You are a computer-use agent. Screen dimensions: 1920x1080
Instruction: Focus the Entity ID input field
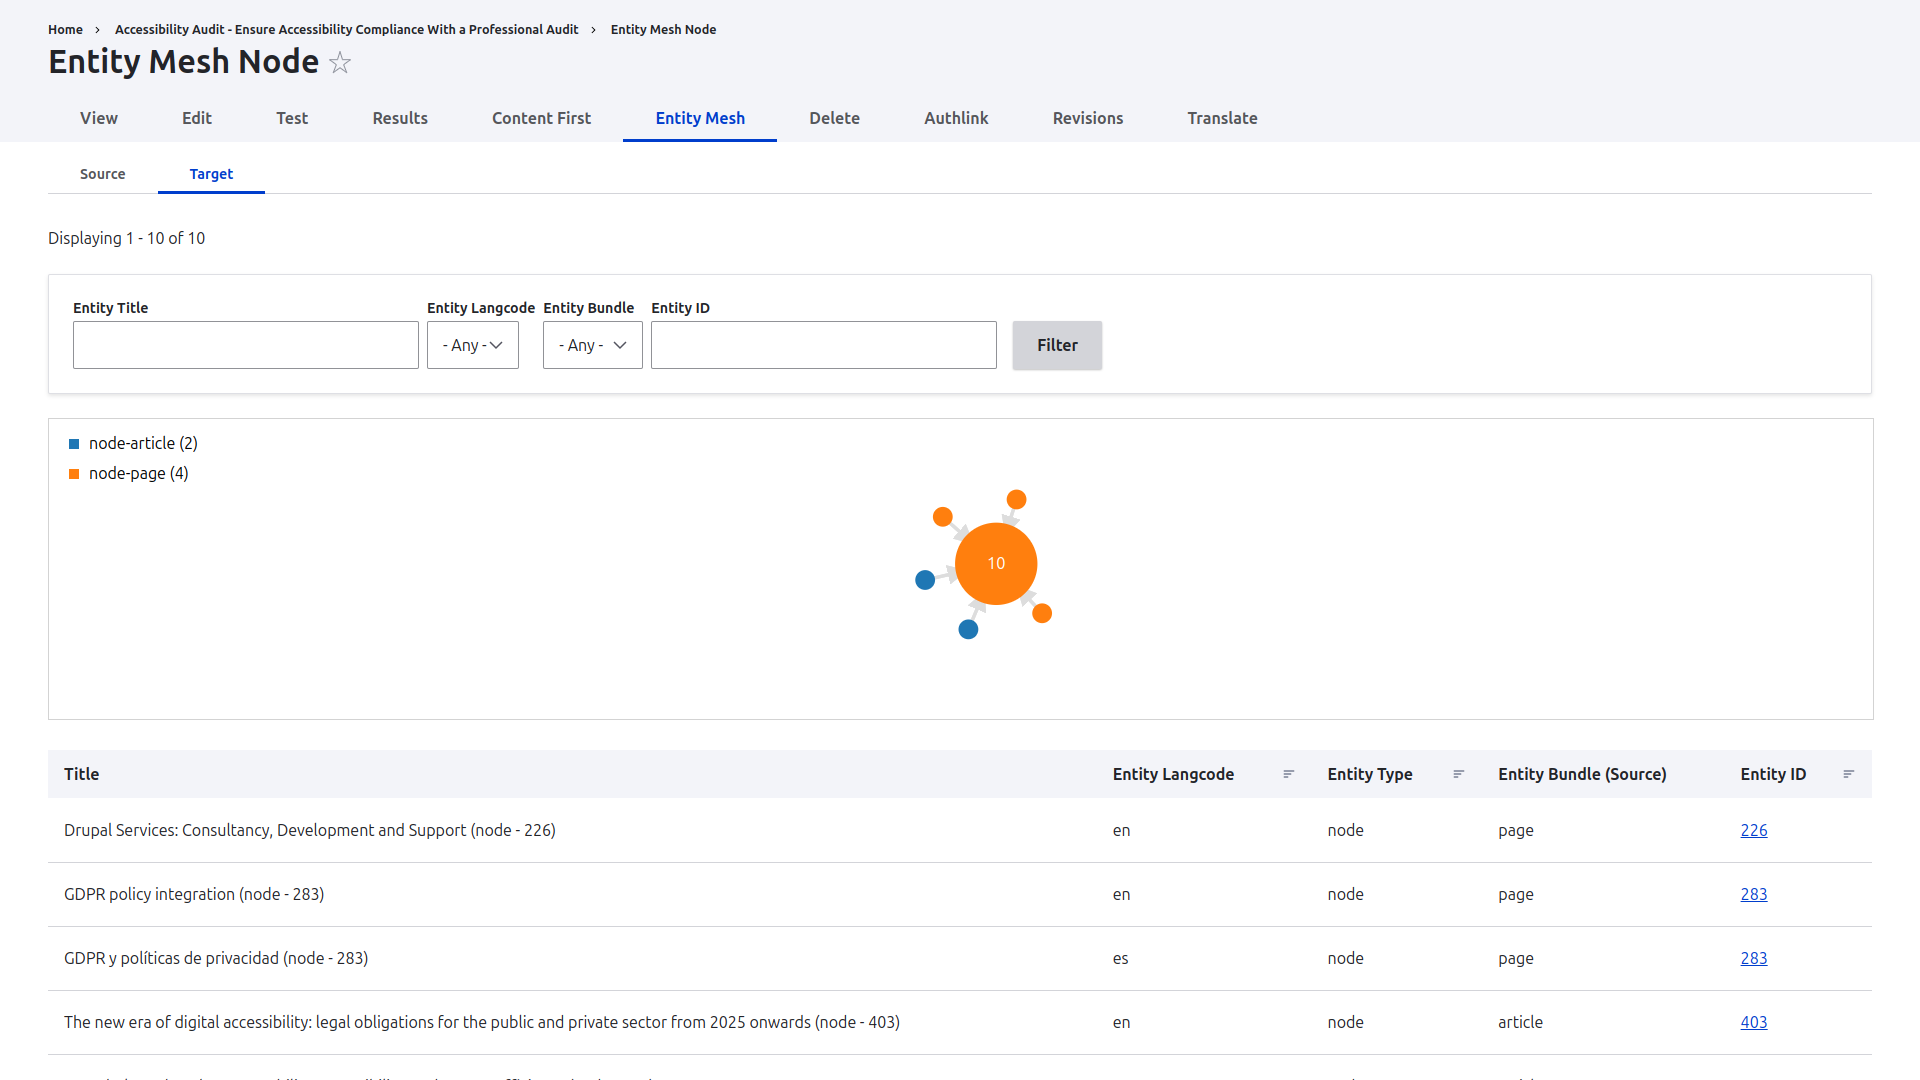824,345
